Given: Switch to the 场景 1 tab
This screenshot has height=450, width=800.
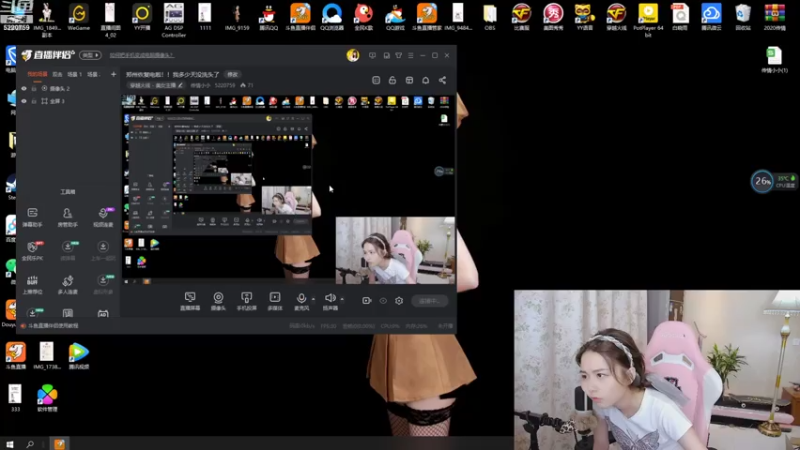Looking at the screenshot, I should (x=74, y=74).
